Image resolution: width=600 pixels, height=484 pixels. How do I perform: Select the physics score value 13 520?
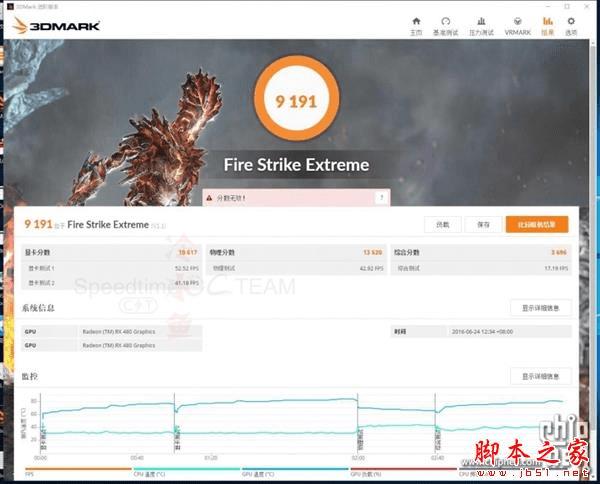coord(373,252)
